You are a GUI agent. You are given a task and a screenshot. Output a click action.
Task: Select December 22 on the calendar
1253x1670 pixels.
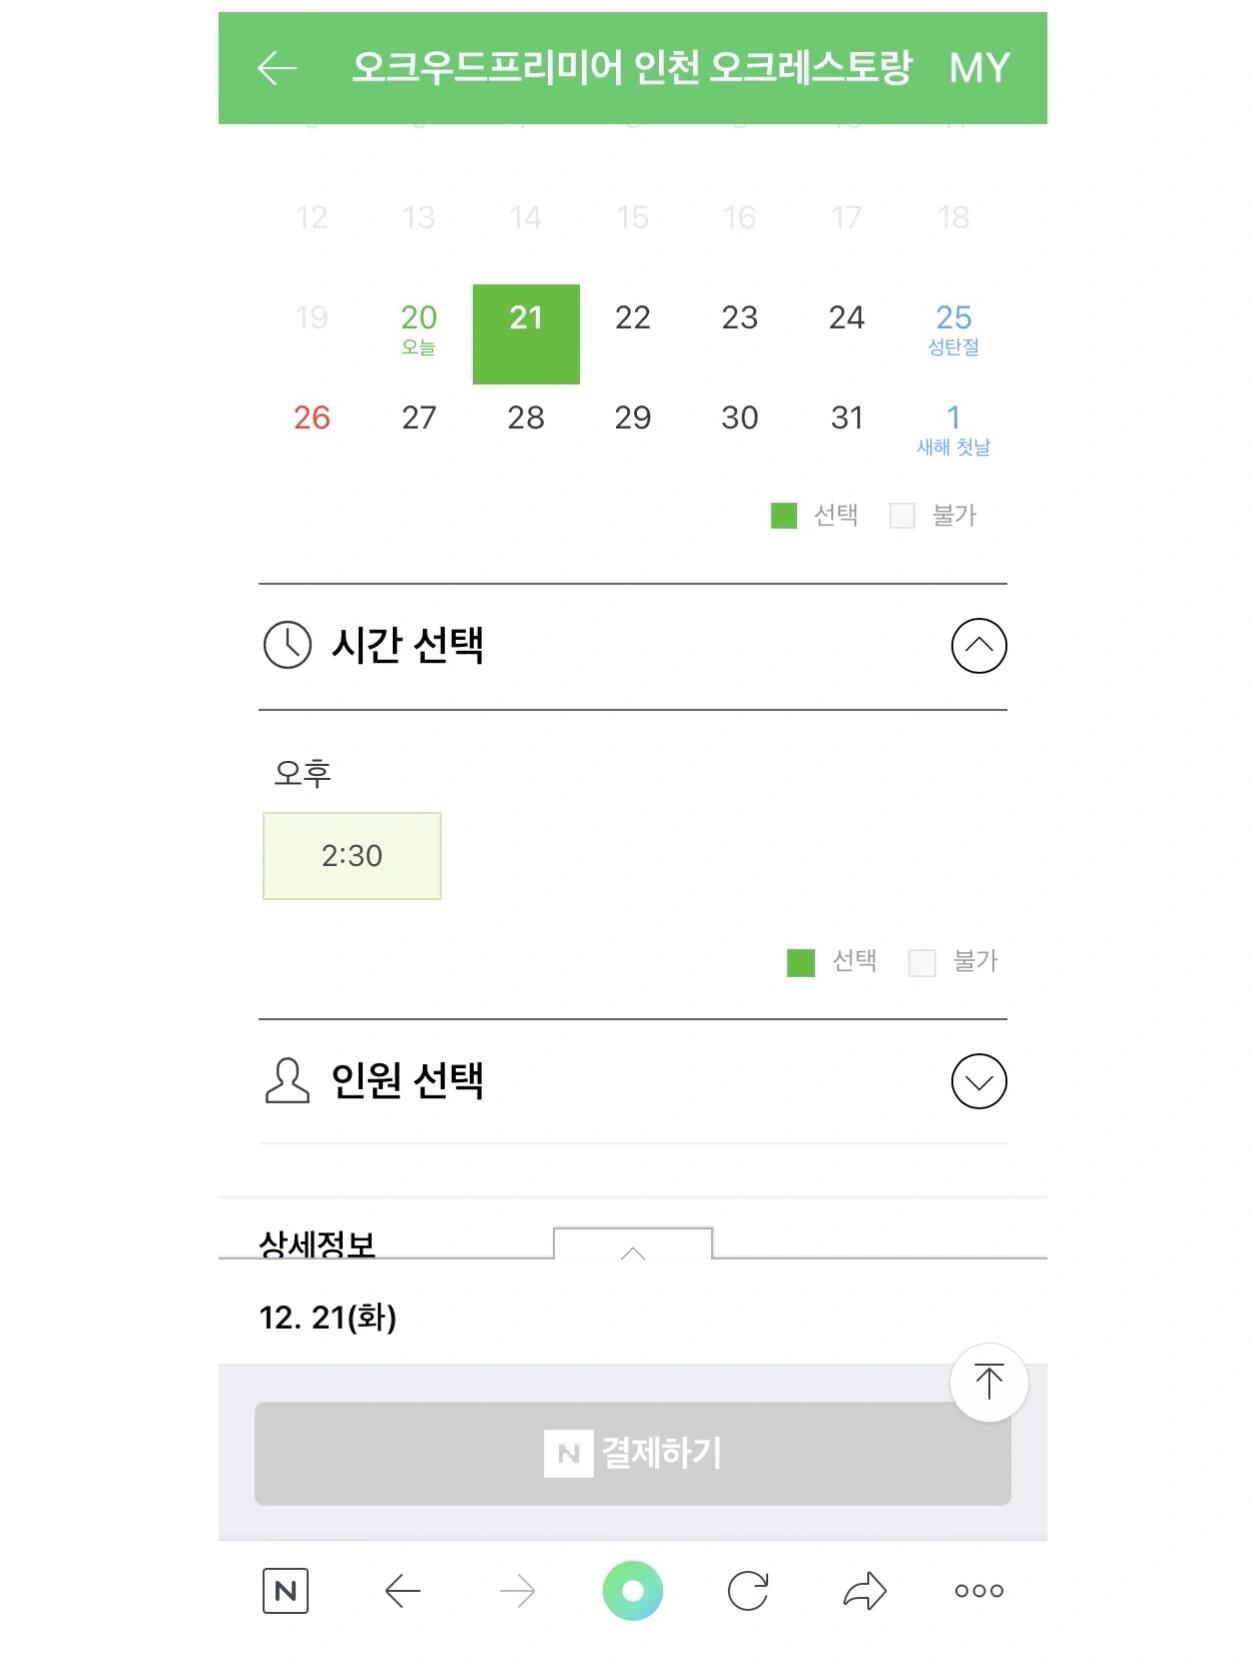(x=632, y=318)
